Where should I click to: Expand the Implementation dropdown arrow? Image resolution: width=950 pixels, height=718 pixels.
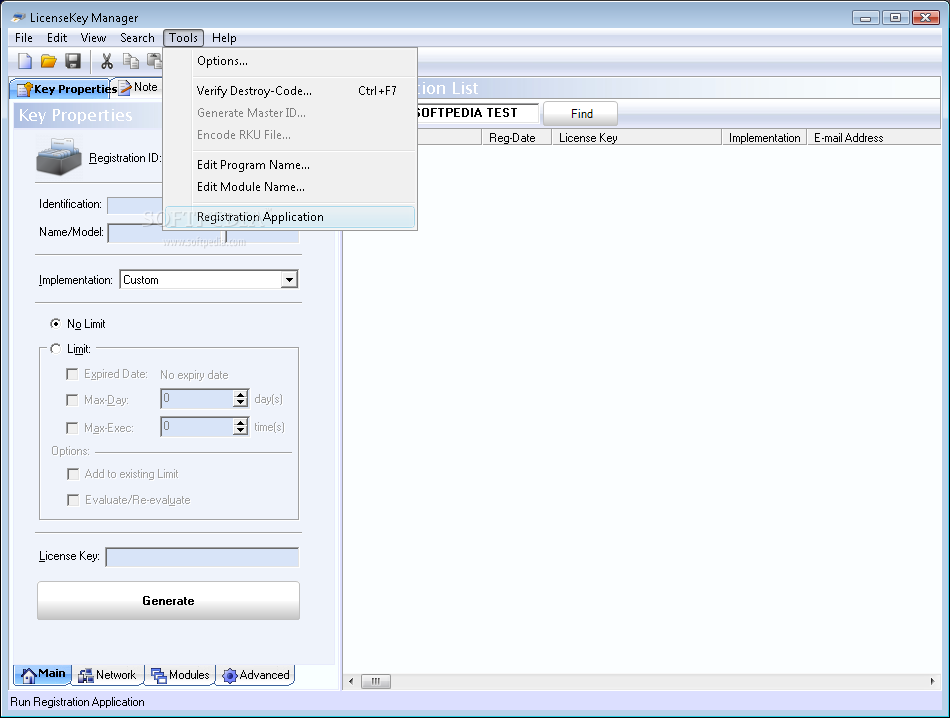(x=289, y=279)
